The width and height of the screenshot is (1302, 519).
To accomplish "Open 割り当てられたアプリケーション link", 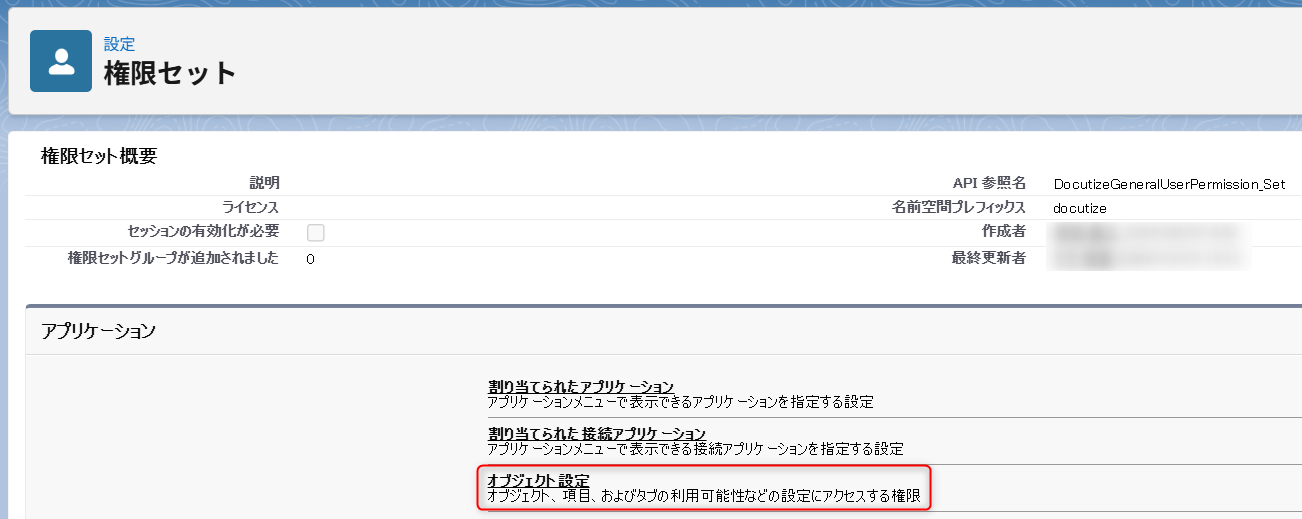I will 580,387.
